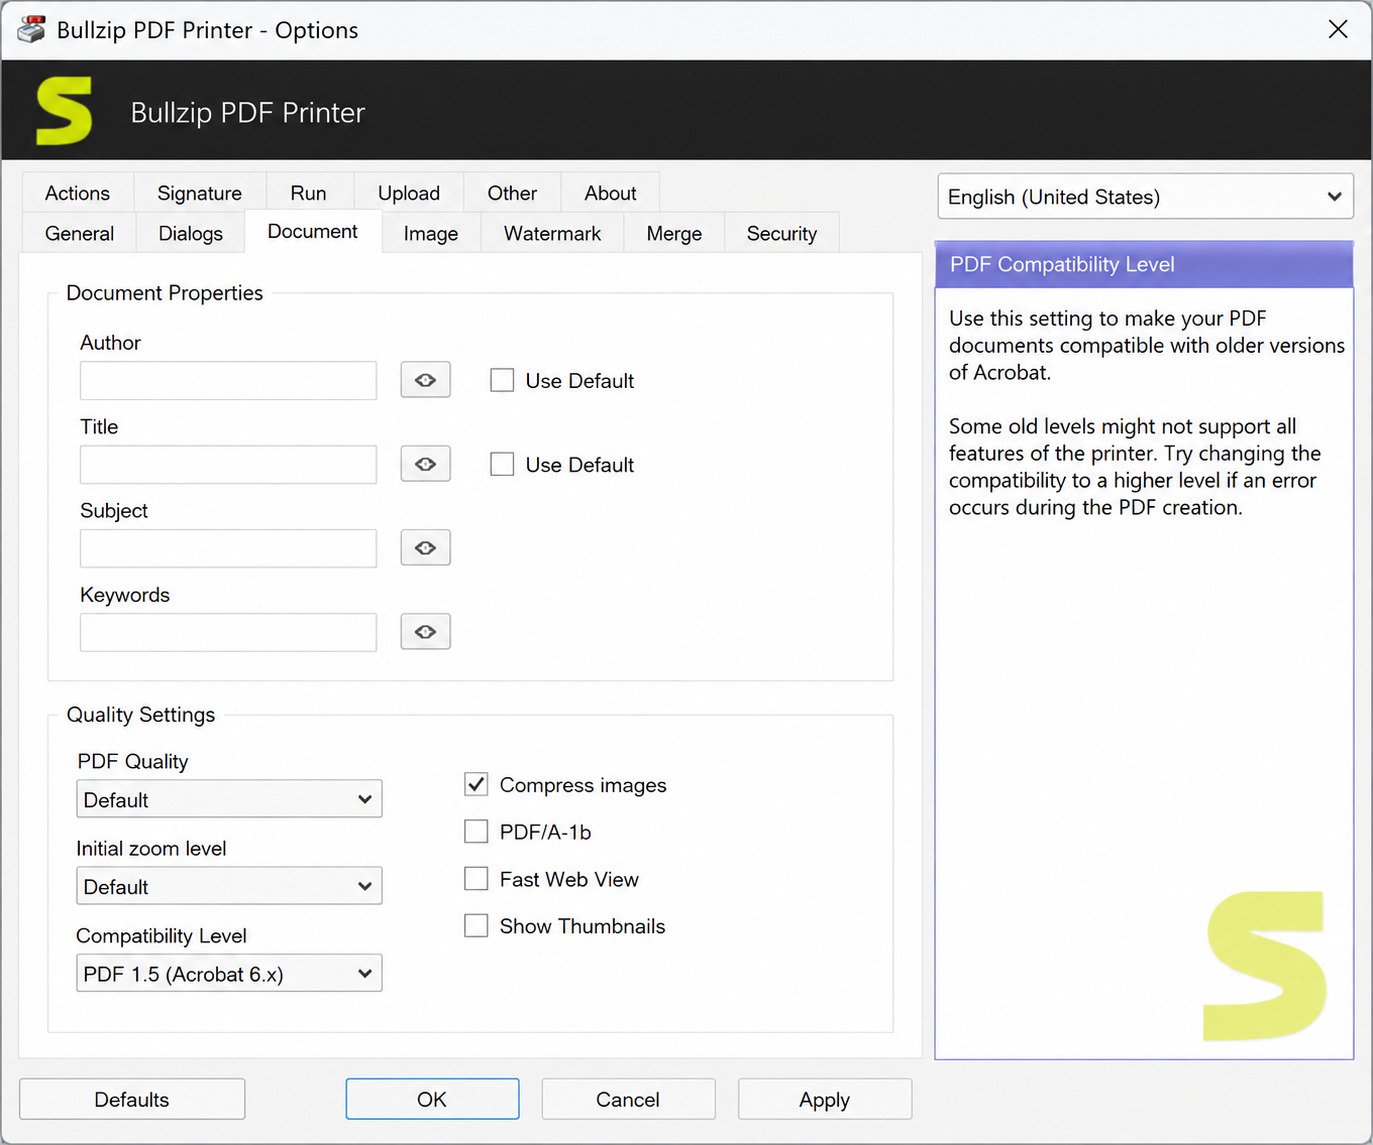The width and height of the screenshot is (1373, 1145).
Task: Click the macro eye button beside Keywords field
Action: [425, 632]
